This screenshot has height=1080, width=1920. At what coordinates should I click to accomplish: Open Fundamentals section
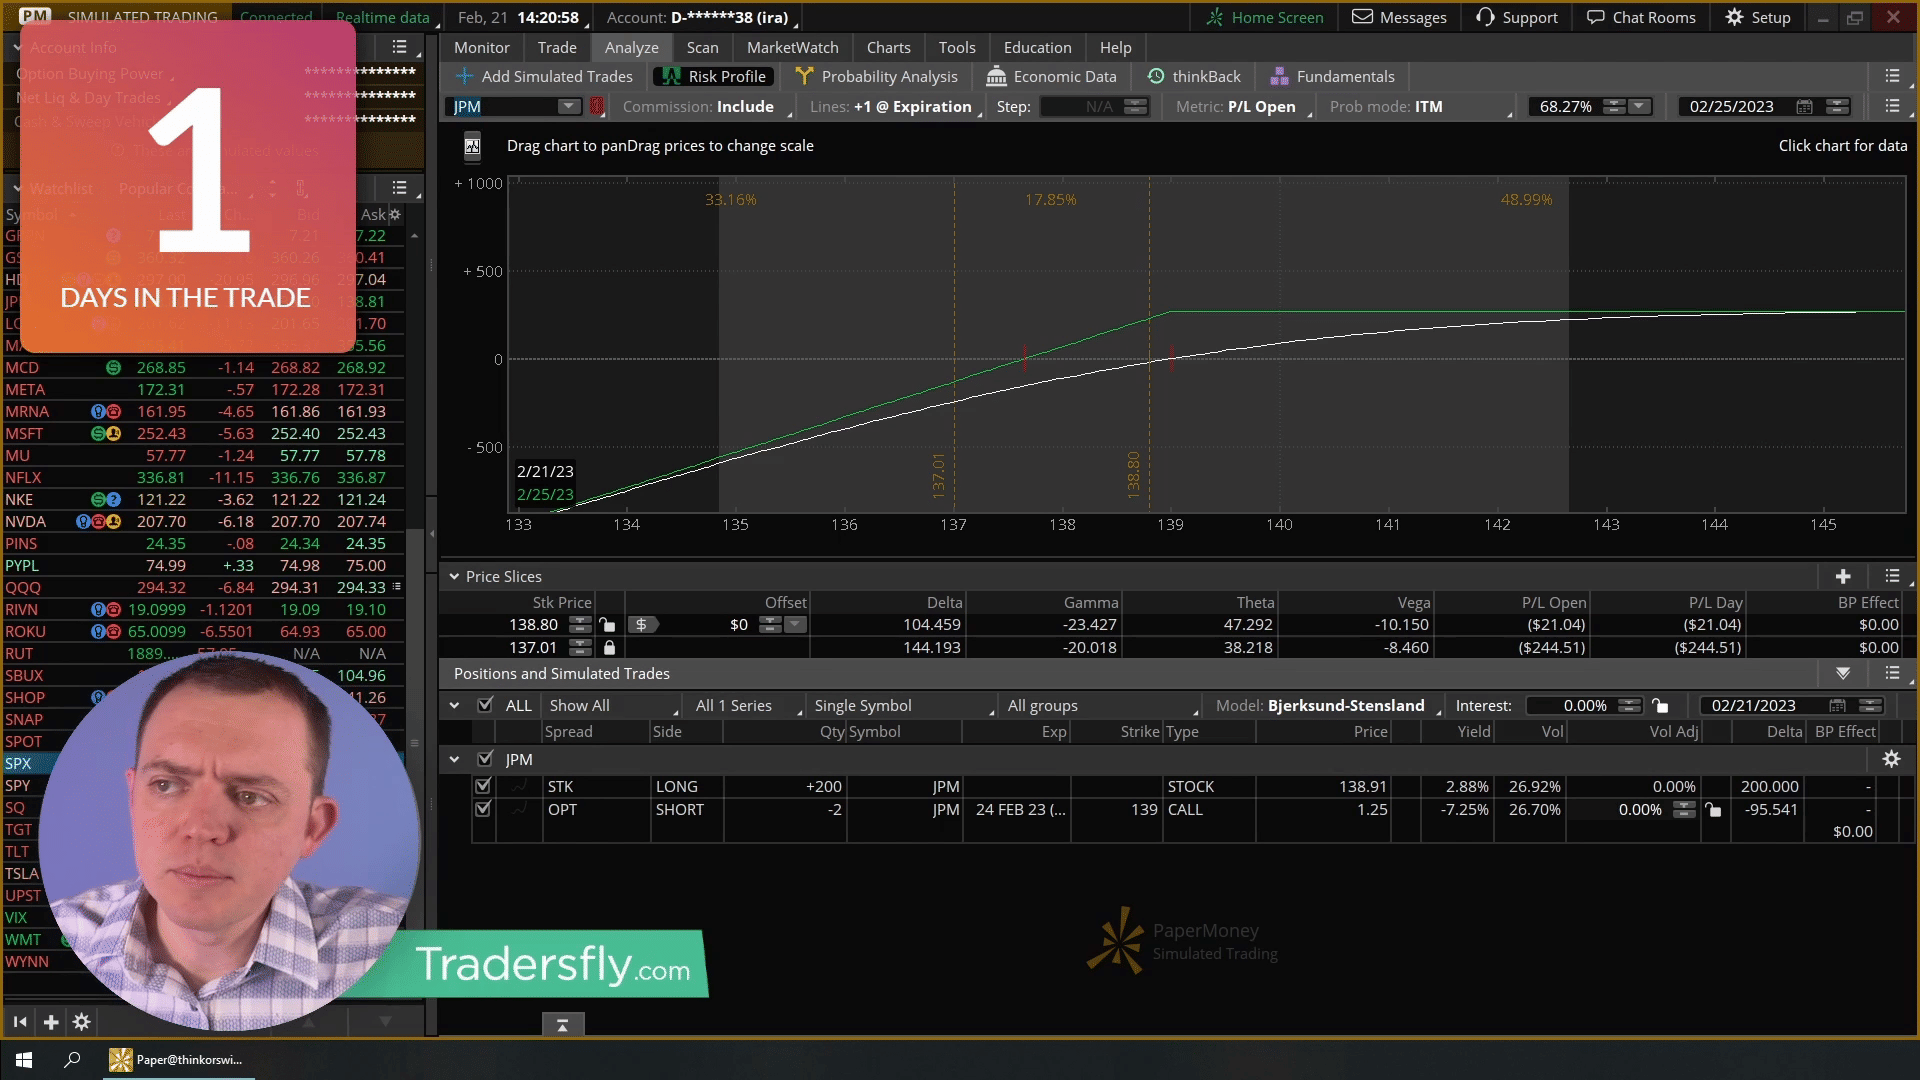[x=1332, y=76]
